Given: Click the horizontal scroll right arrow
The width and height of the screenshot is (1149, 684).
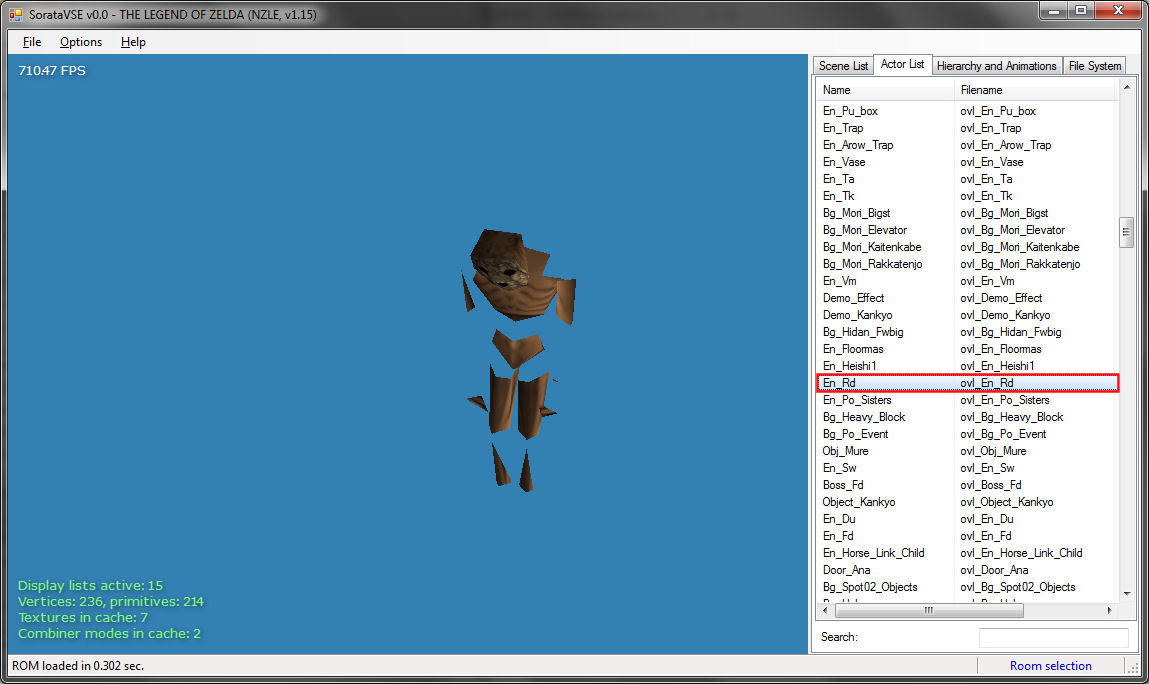Looking at the screenshot, I should point(1109,610).
